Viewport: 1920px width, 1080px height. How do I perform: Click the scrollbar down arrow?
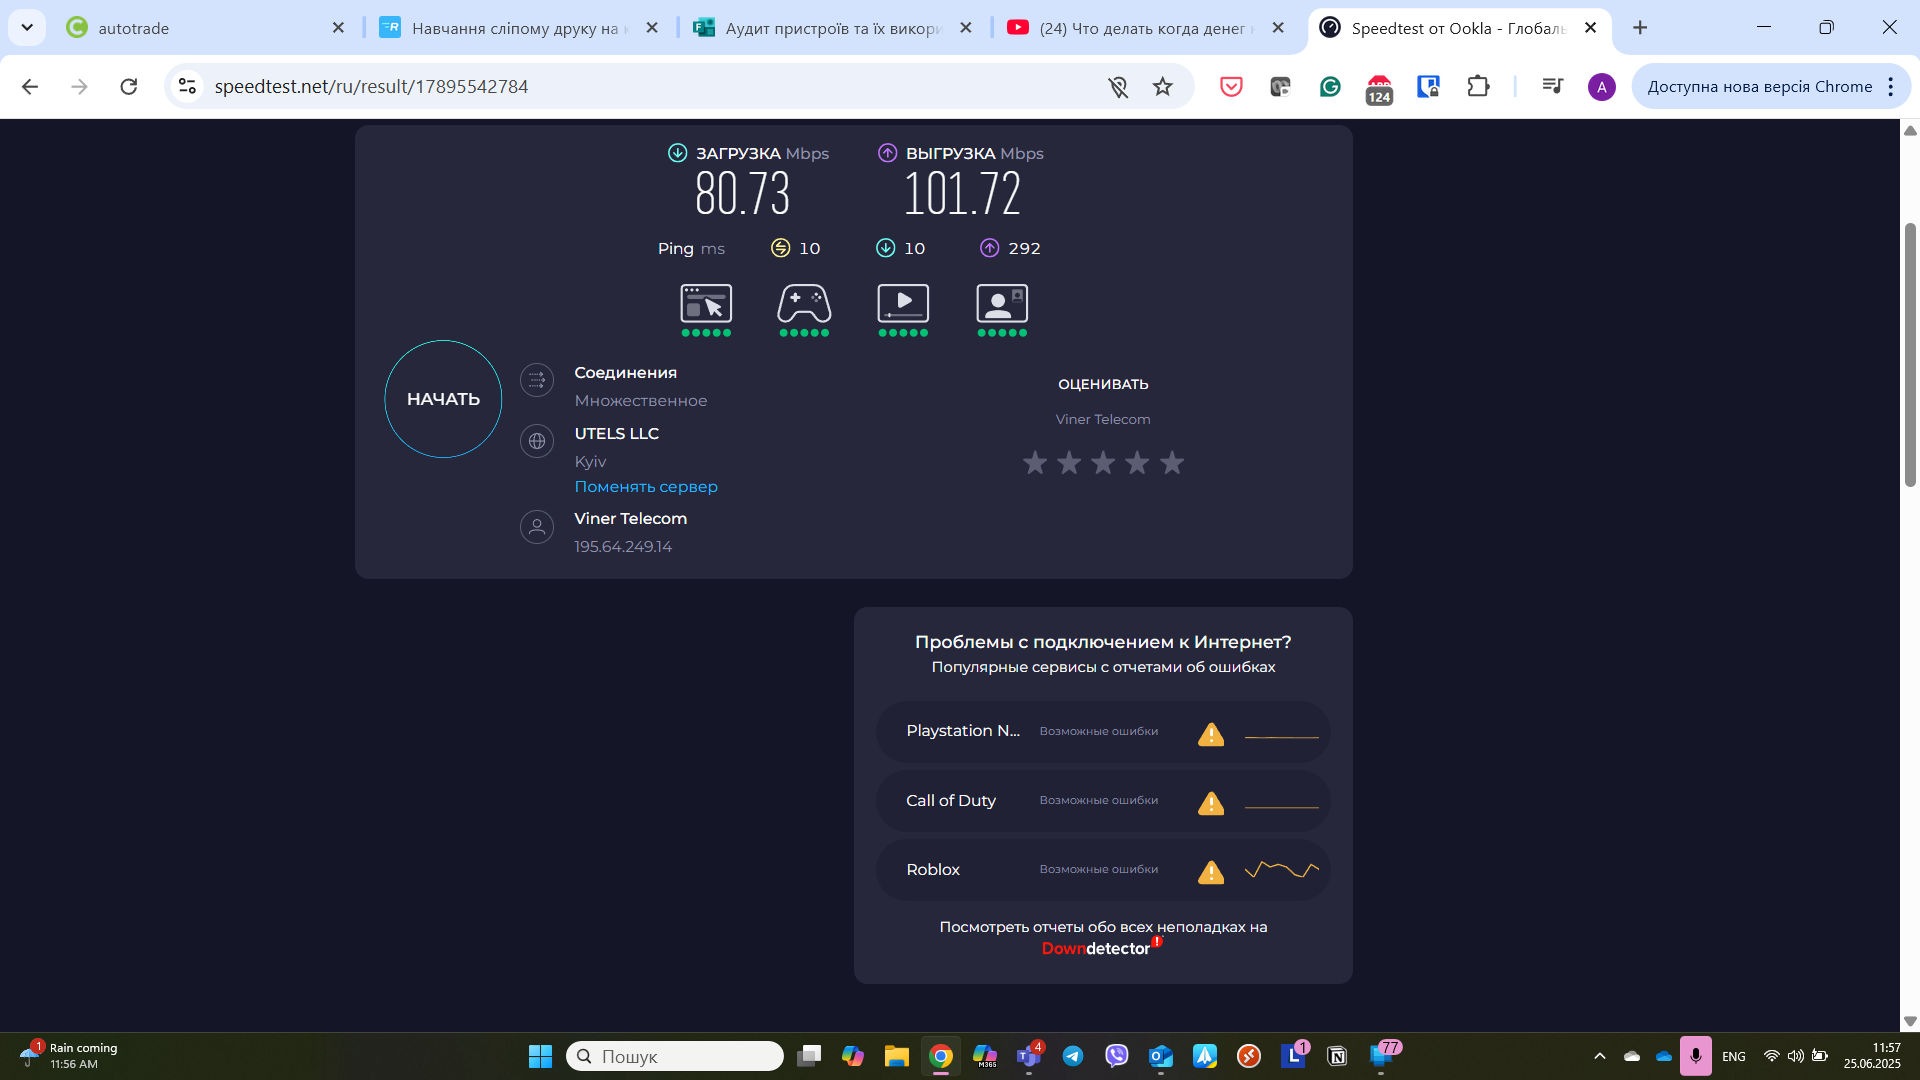(x=1910, y=1021)
